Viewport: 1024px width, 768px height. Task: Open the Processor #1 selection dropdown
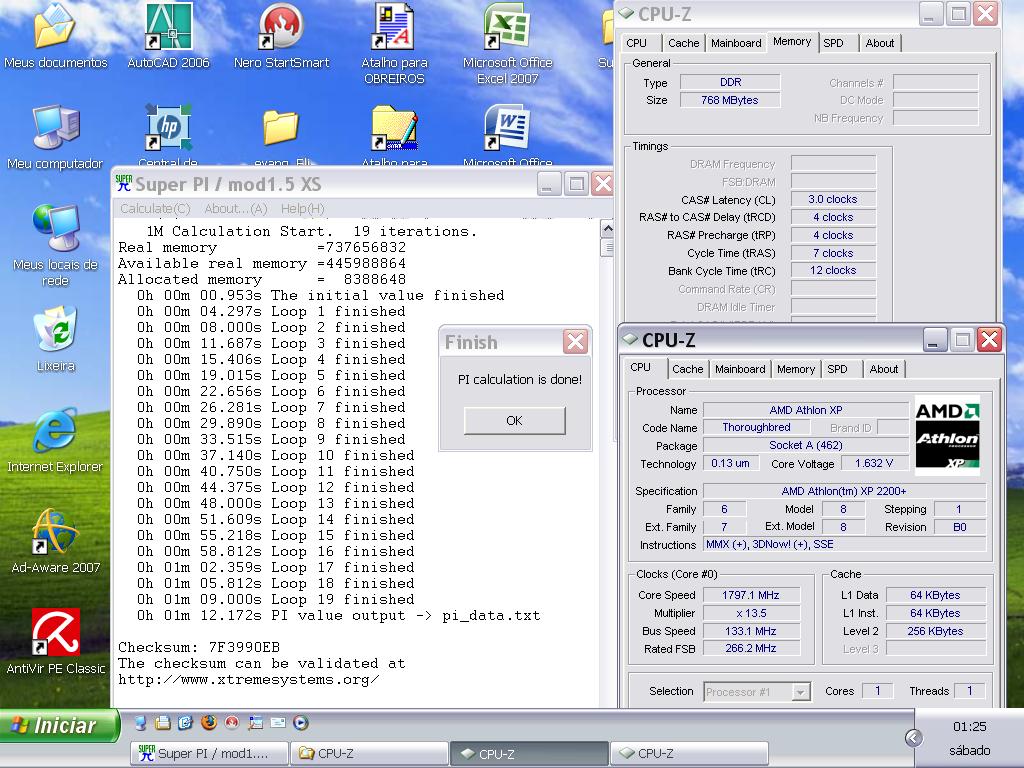758,692
